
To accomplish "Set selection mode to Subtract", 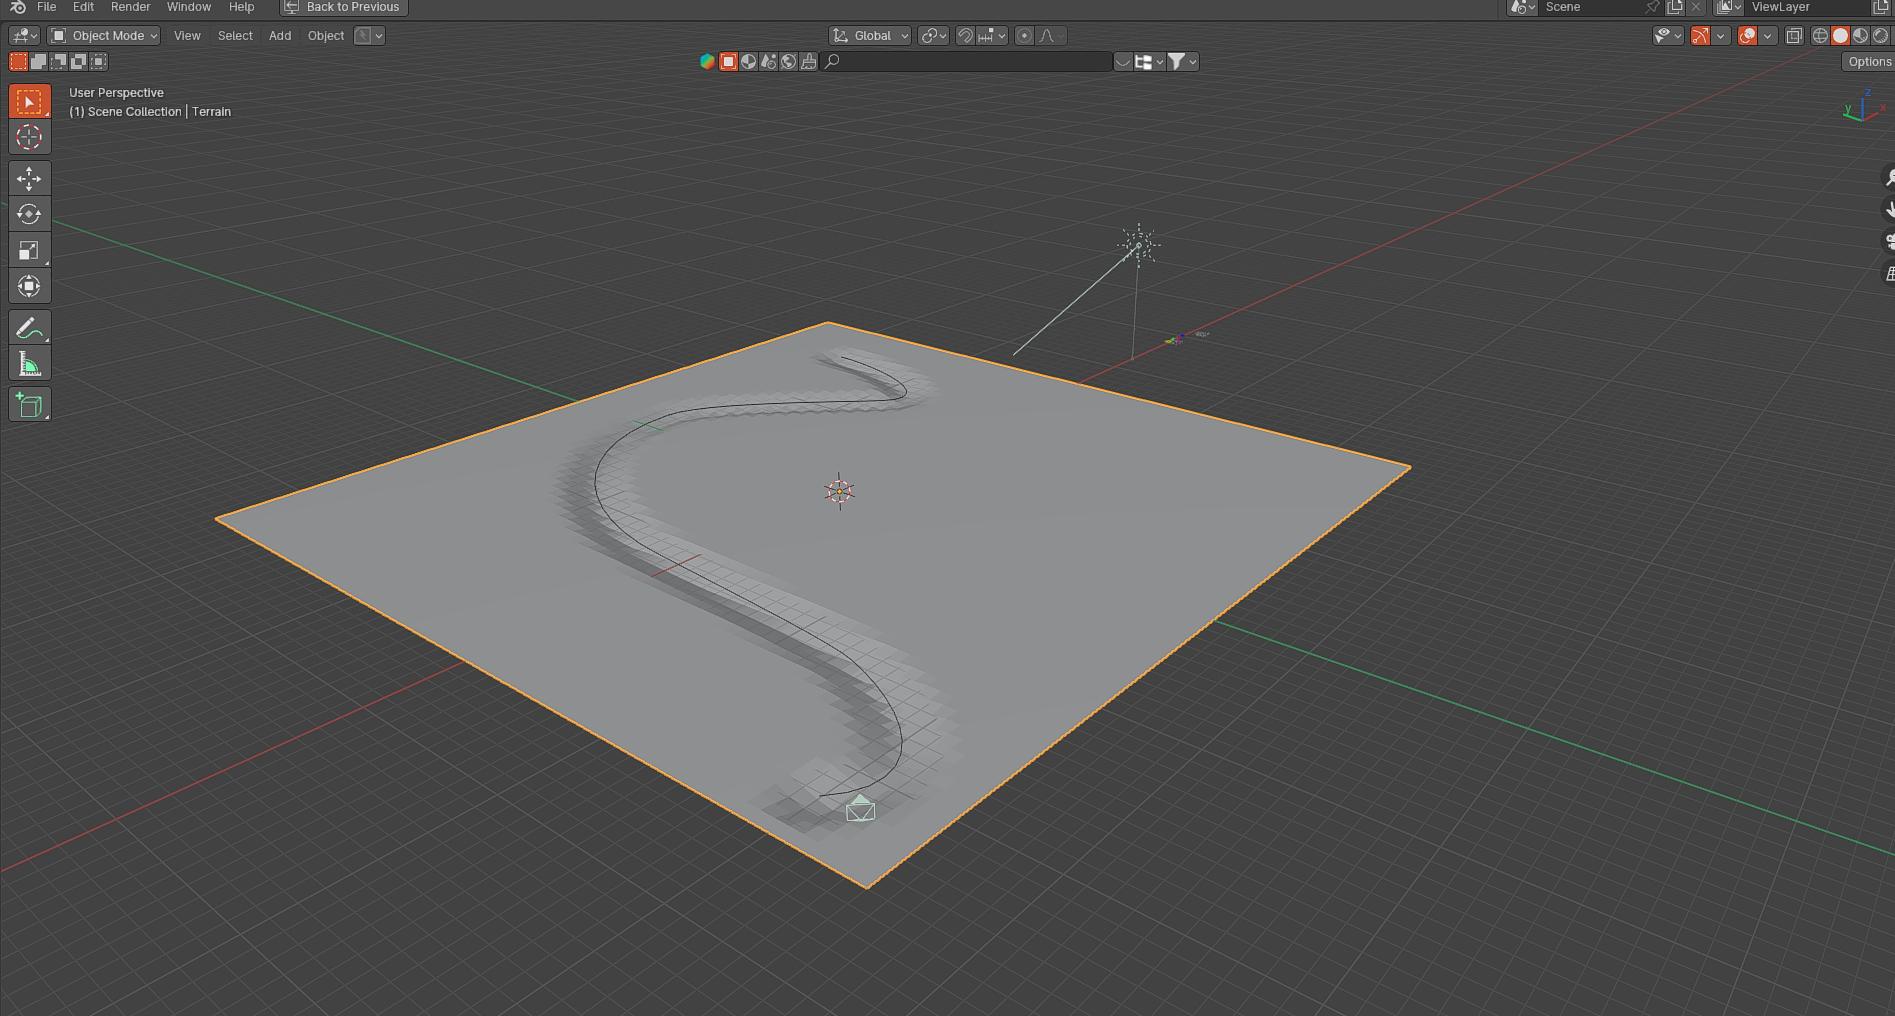I will point(58,62).
